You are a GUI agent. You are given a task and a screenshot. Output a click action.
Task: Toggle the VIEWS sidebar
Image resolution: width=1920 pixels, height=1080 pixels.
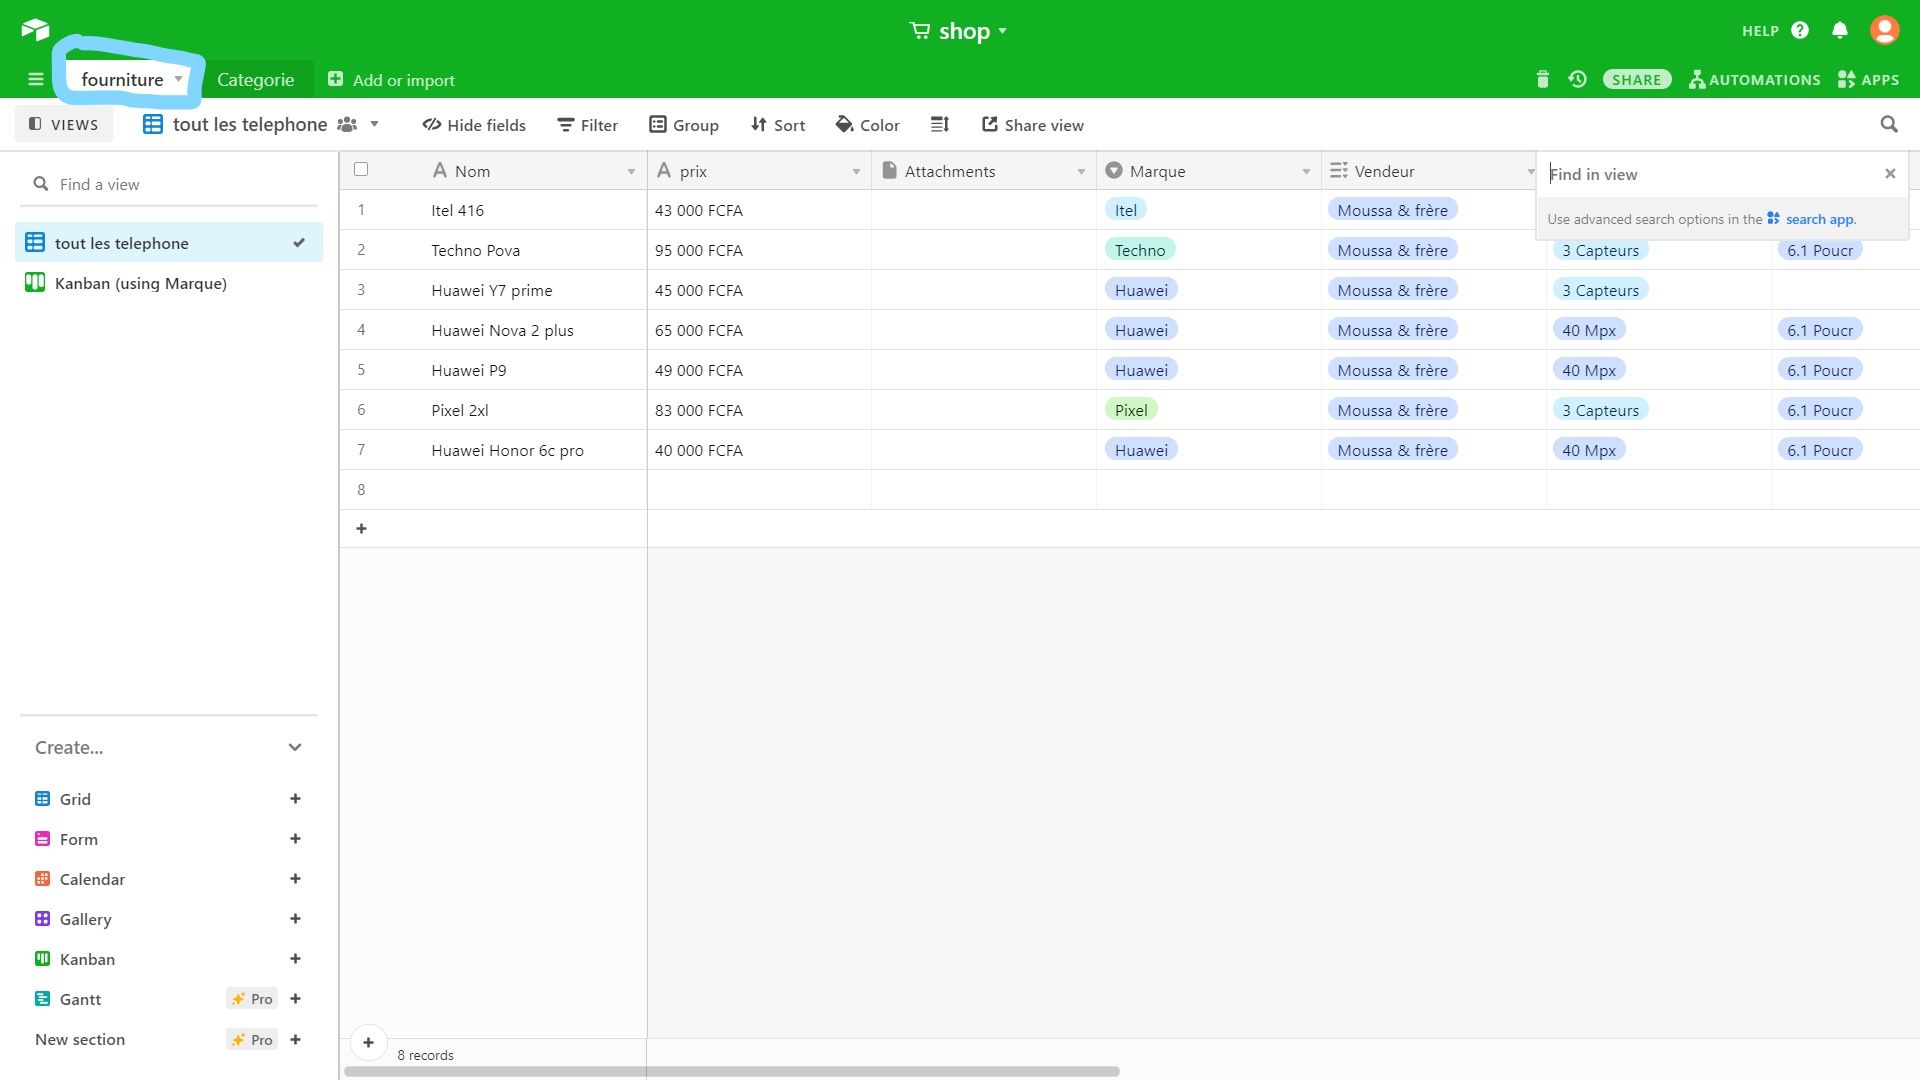coord(64,124)
